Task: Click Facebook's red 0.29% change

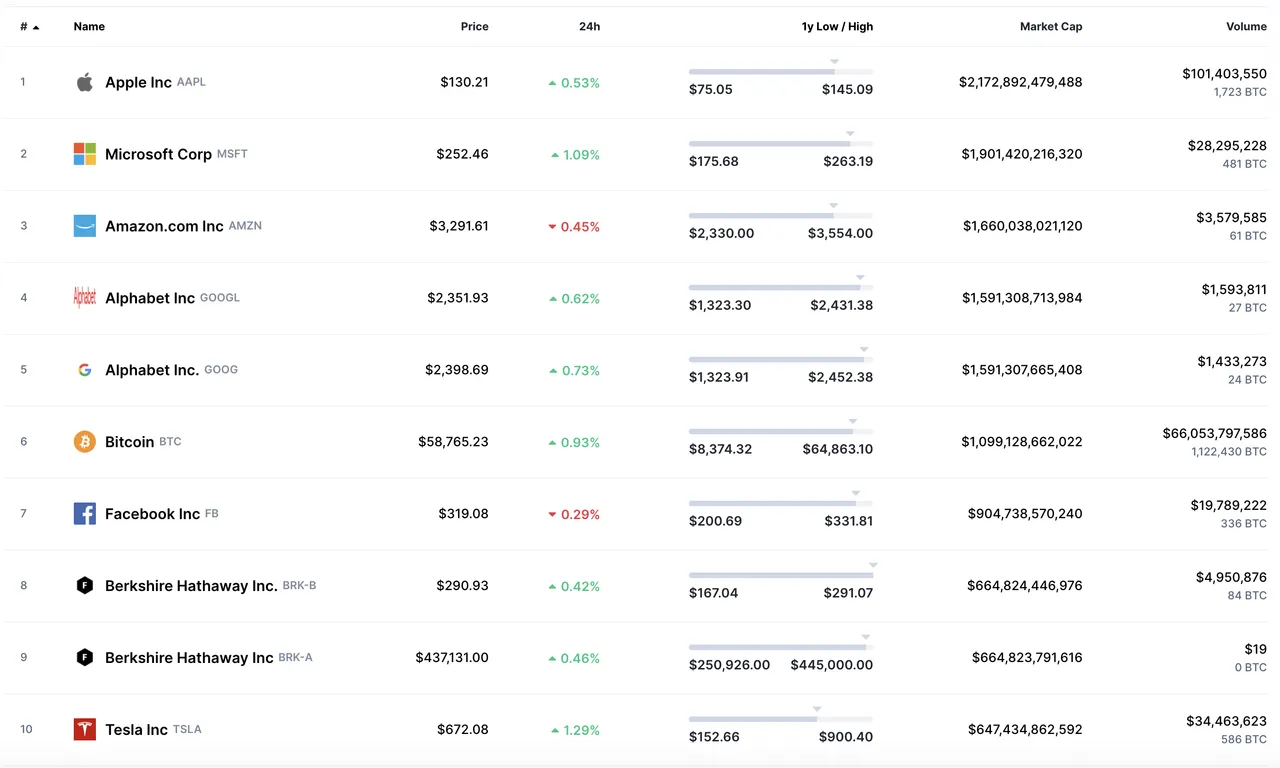Action: click(x=574, y=515)
